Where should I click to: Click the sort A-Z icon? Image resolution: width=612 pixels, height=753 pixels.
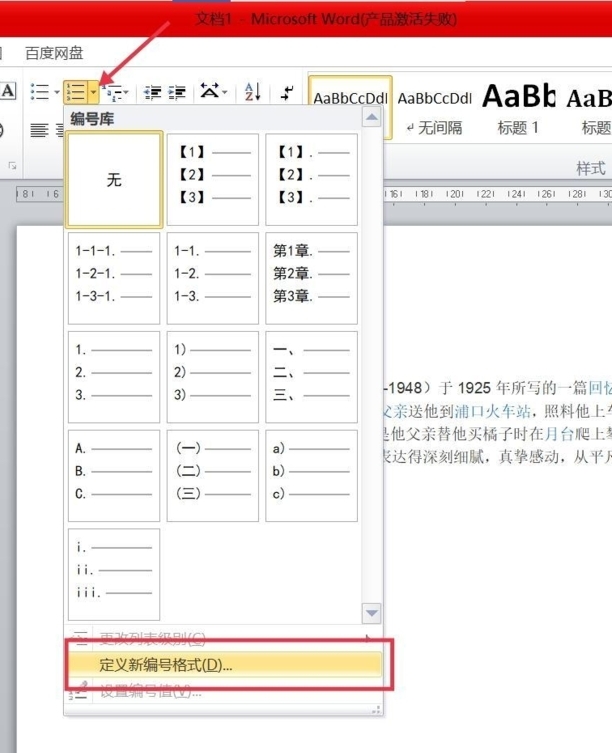(251, 92)
